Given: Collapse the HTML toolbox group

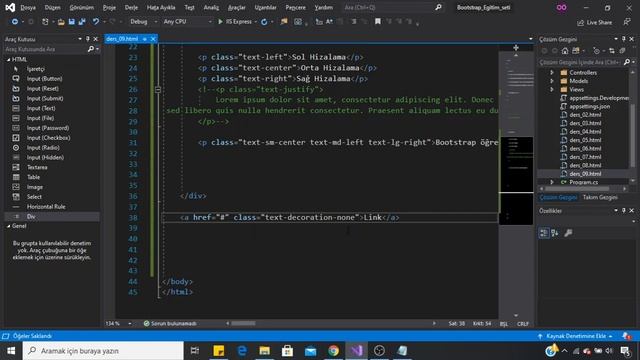Looking at the screenshot, I should [9, 60].
